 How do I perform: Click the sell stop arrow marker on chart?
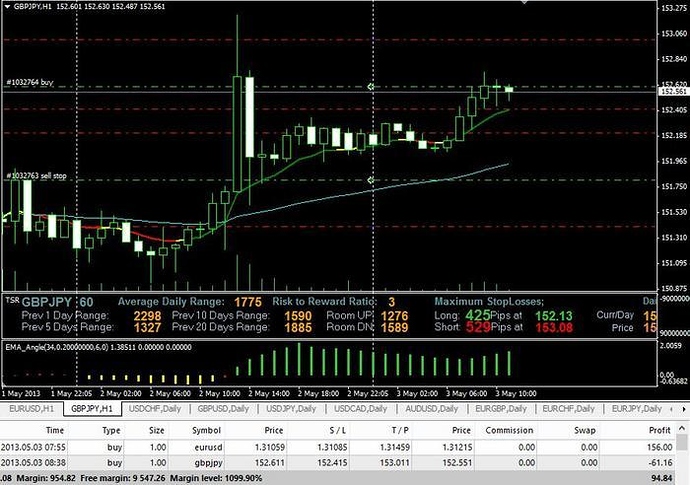point(371,180)
